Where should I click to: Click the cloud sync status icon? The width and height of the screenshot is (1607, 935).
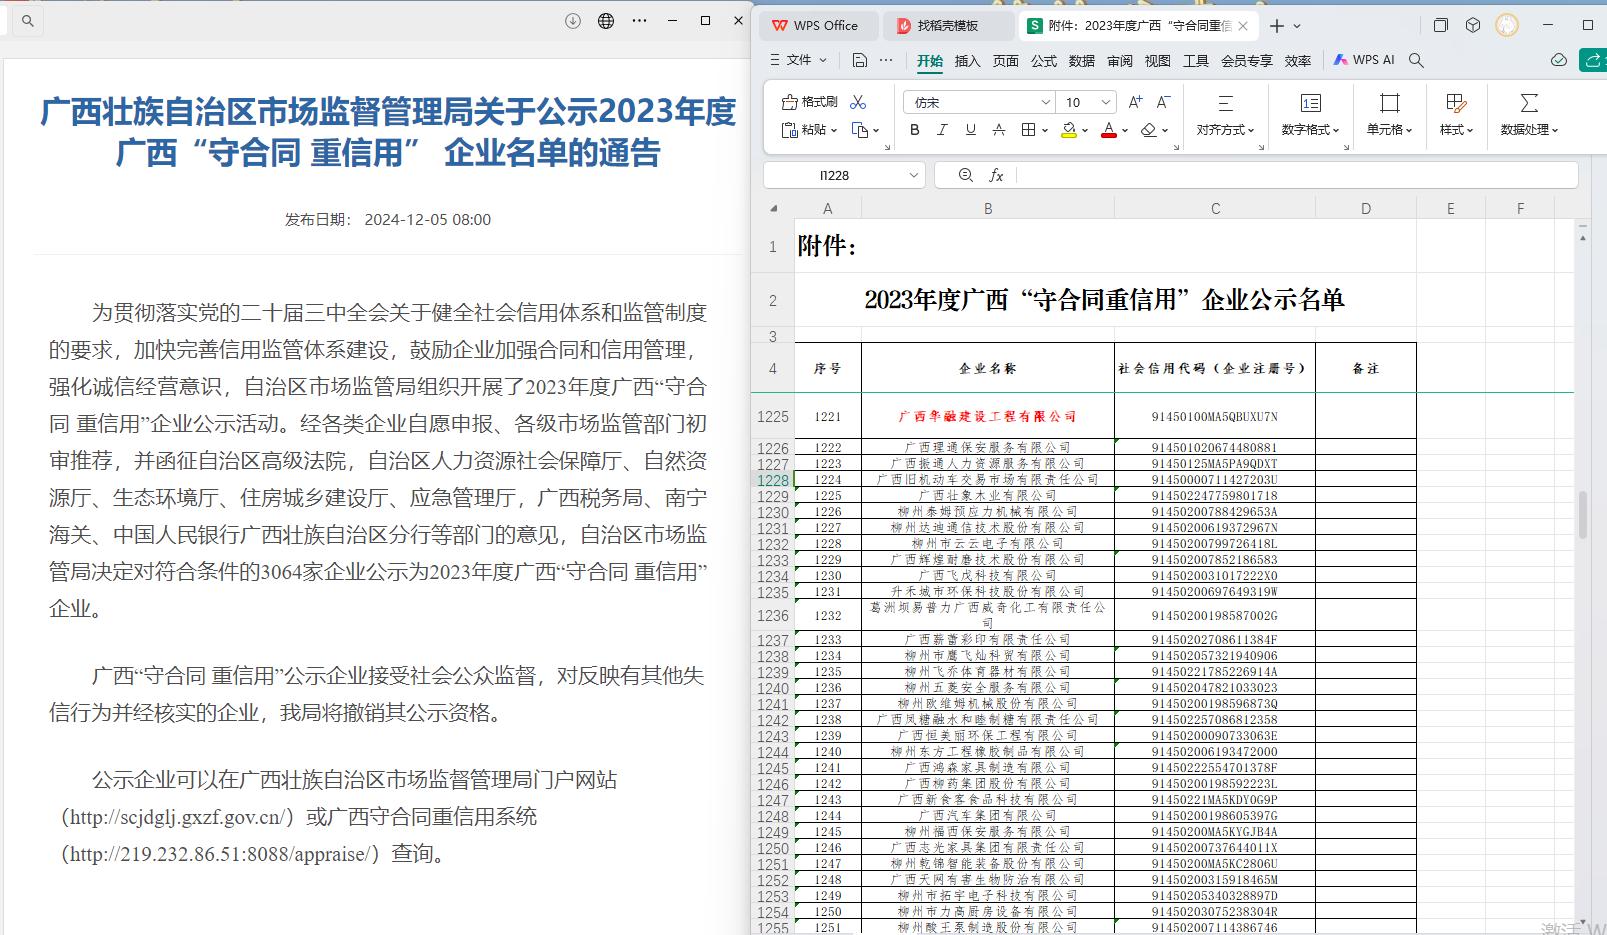tap(1558, 60)
